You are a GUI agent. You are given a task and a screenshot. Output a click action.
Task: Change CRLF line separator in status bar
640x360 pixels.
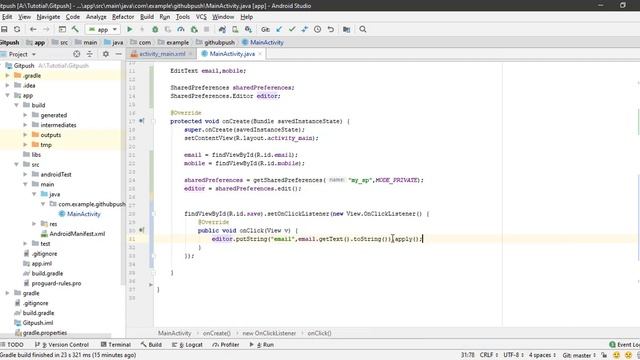click(x=489, y=355)
